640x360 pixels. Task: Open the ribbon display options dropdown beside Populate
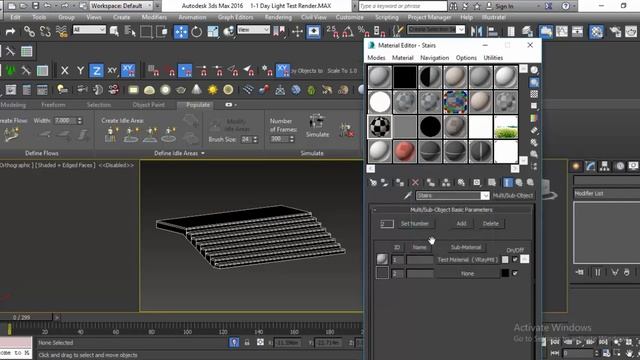230,105
